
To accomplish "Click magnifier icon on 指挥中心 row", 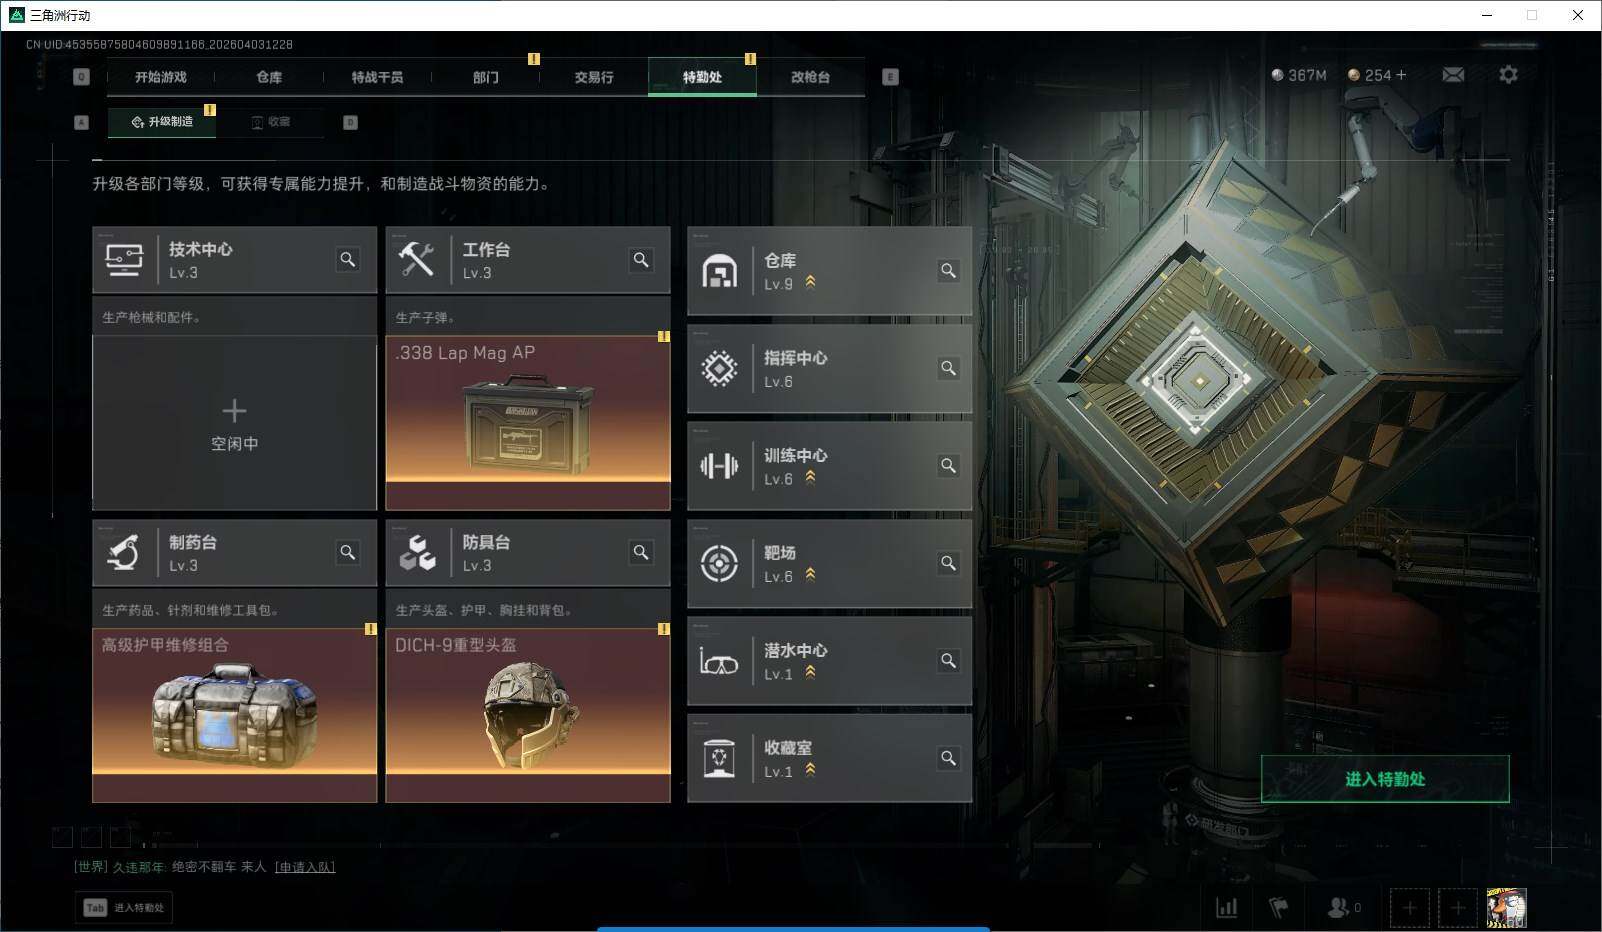I will [948, 368].
